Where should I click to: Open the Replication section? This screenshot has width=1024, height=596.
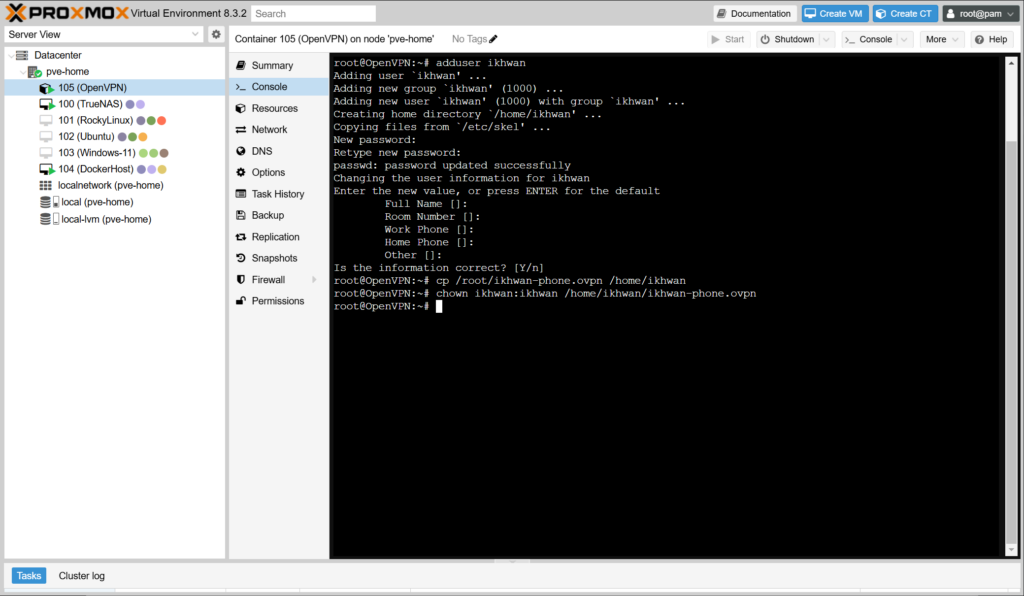275,237
